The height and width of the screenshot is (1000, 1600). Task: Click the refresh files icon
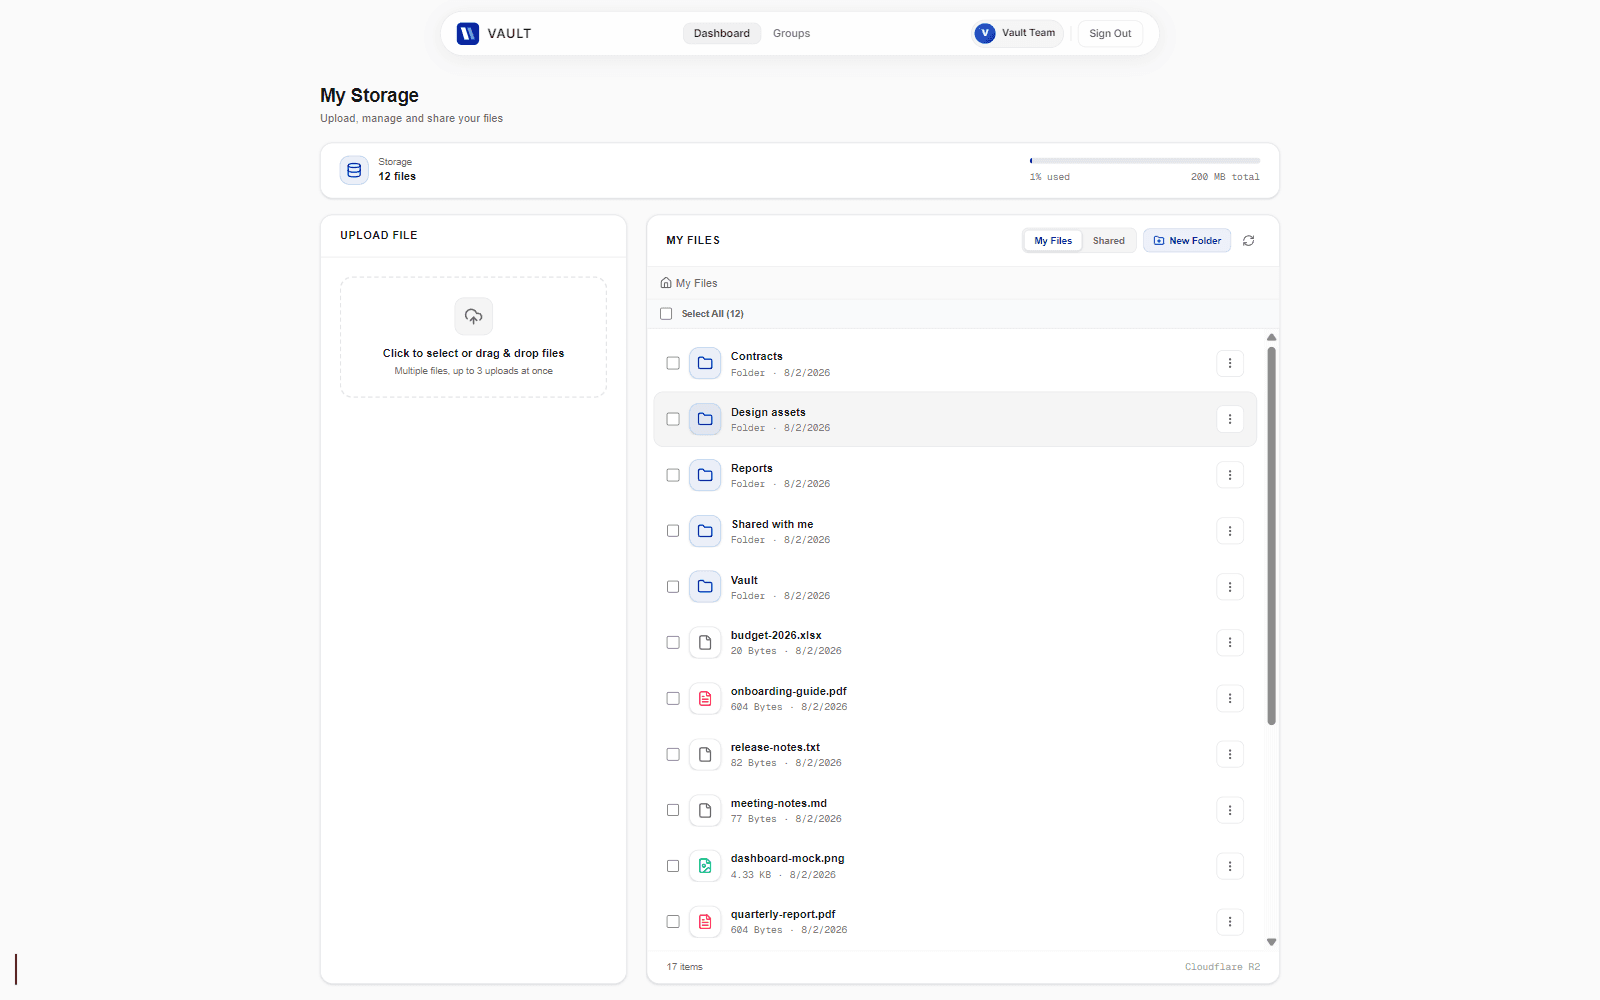1249,241
